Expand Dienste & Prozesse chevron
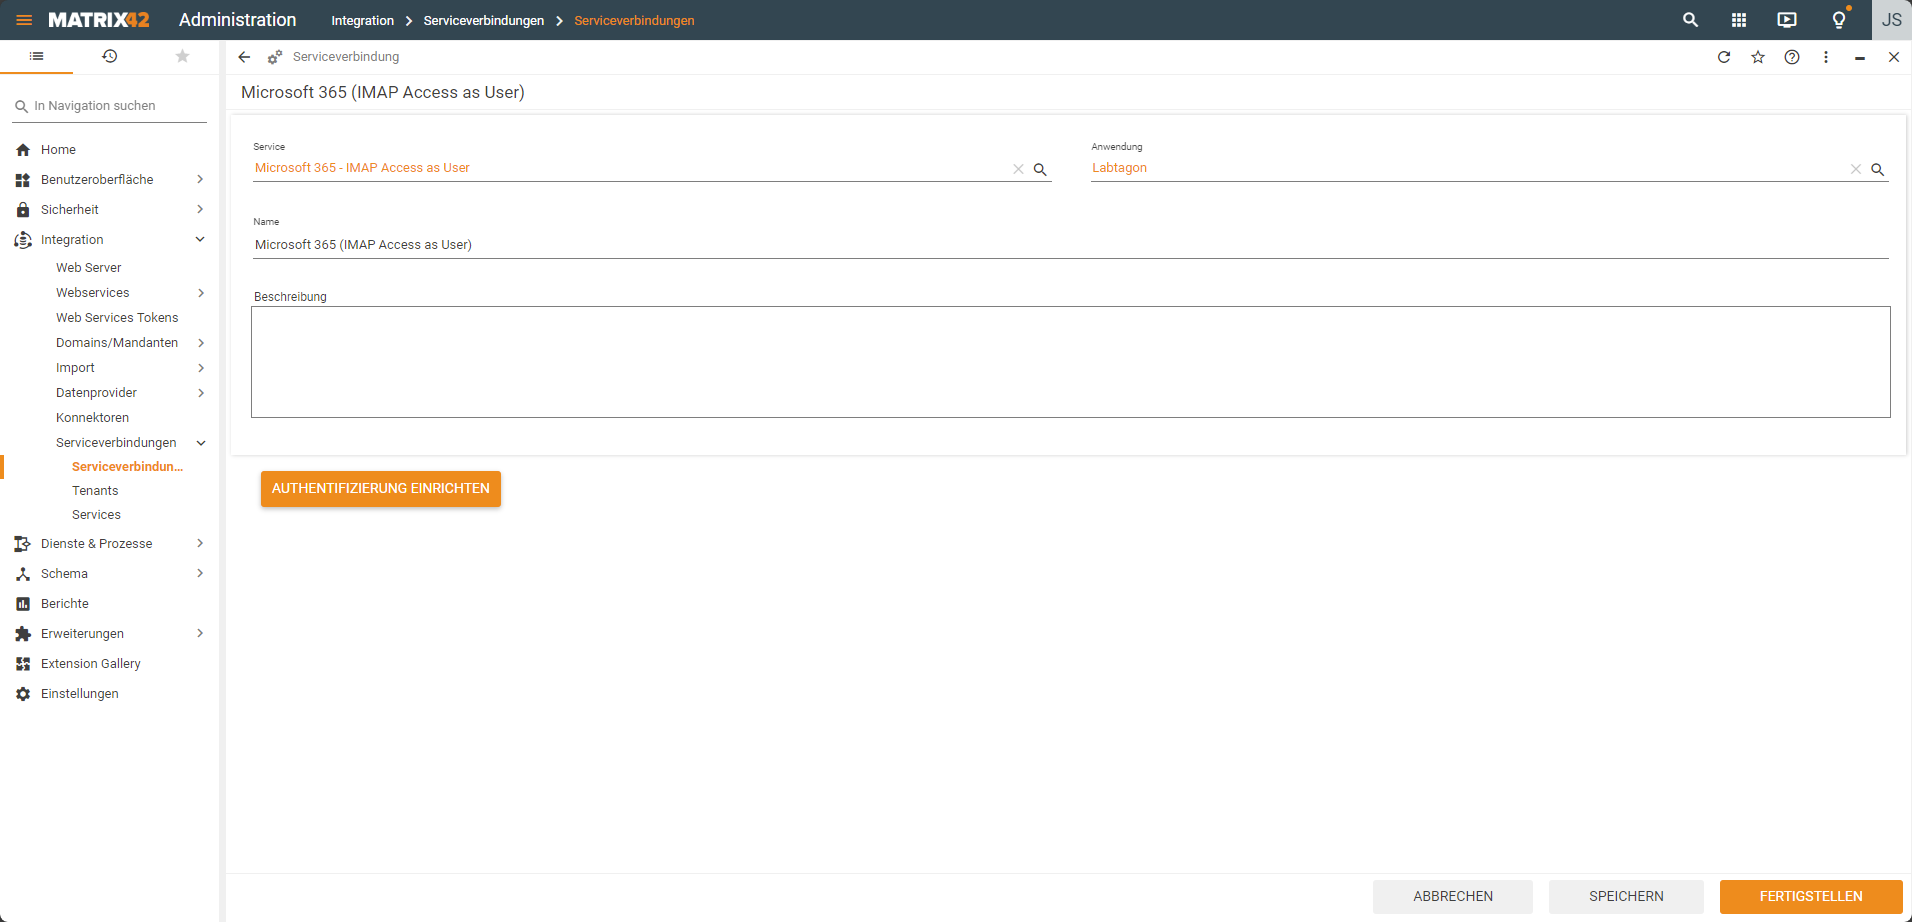 [x=200, y=544]
